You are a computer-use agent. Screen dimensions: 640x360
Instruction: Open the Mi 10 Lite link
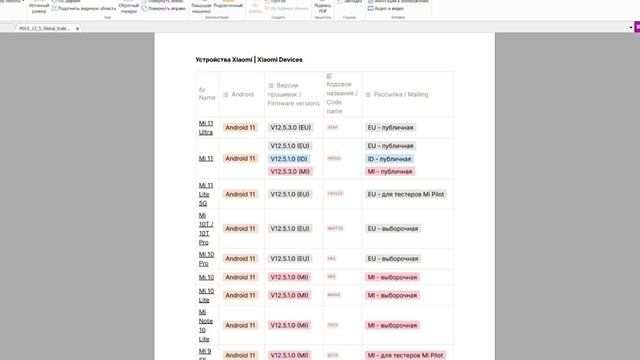[206, 296]
